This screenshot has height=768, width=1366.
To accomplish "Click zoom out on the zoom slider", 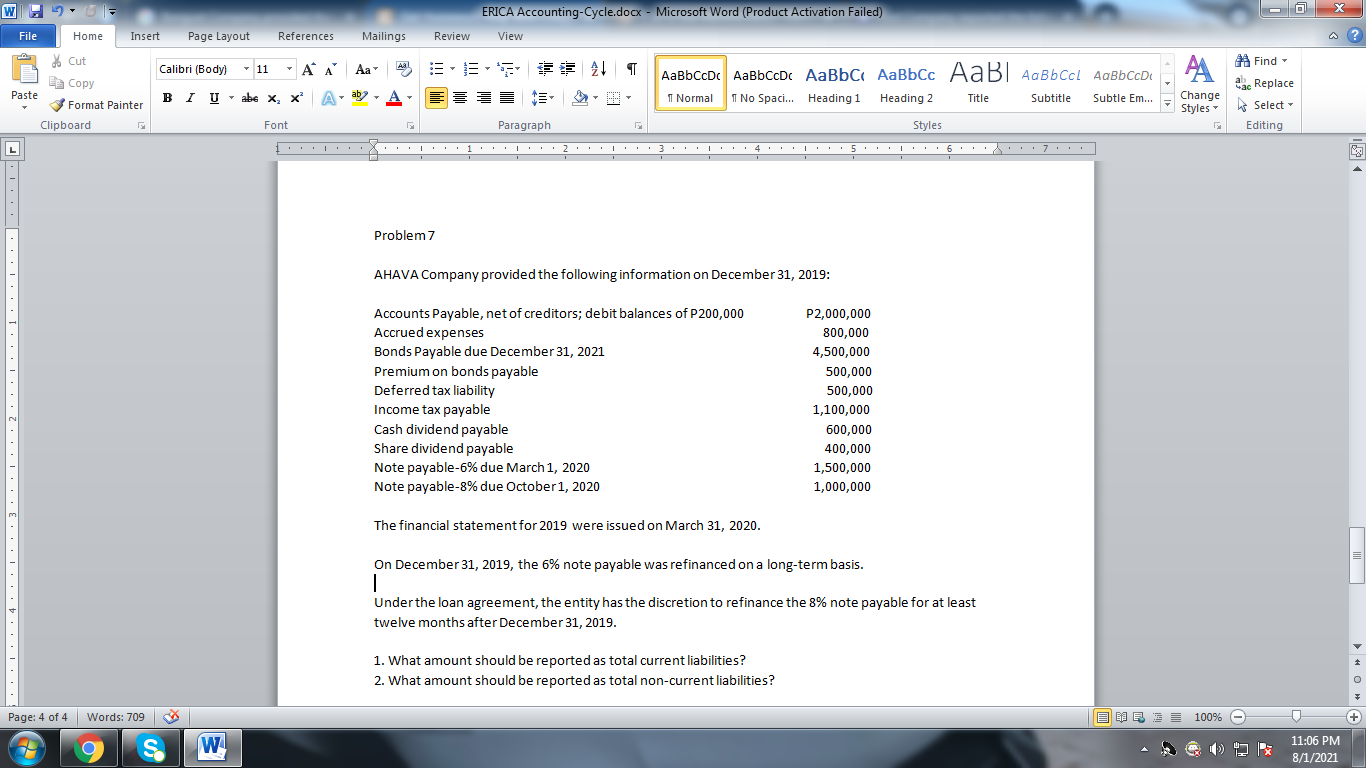I will point(1237,717).
